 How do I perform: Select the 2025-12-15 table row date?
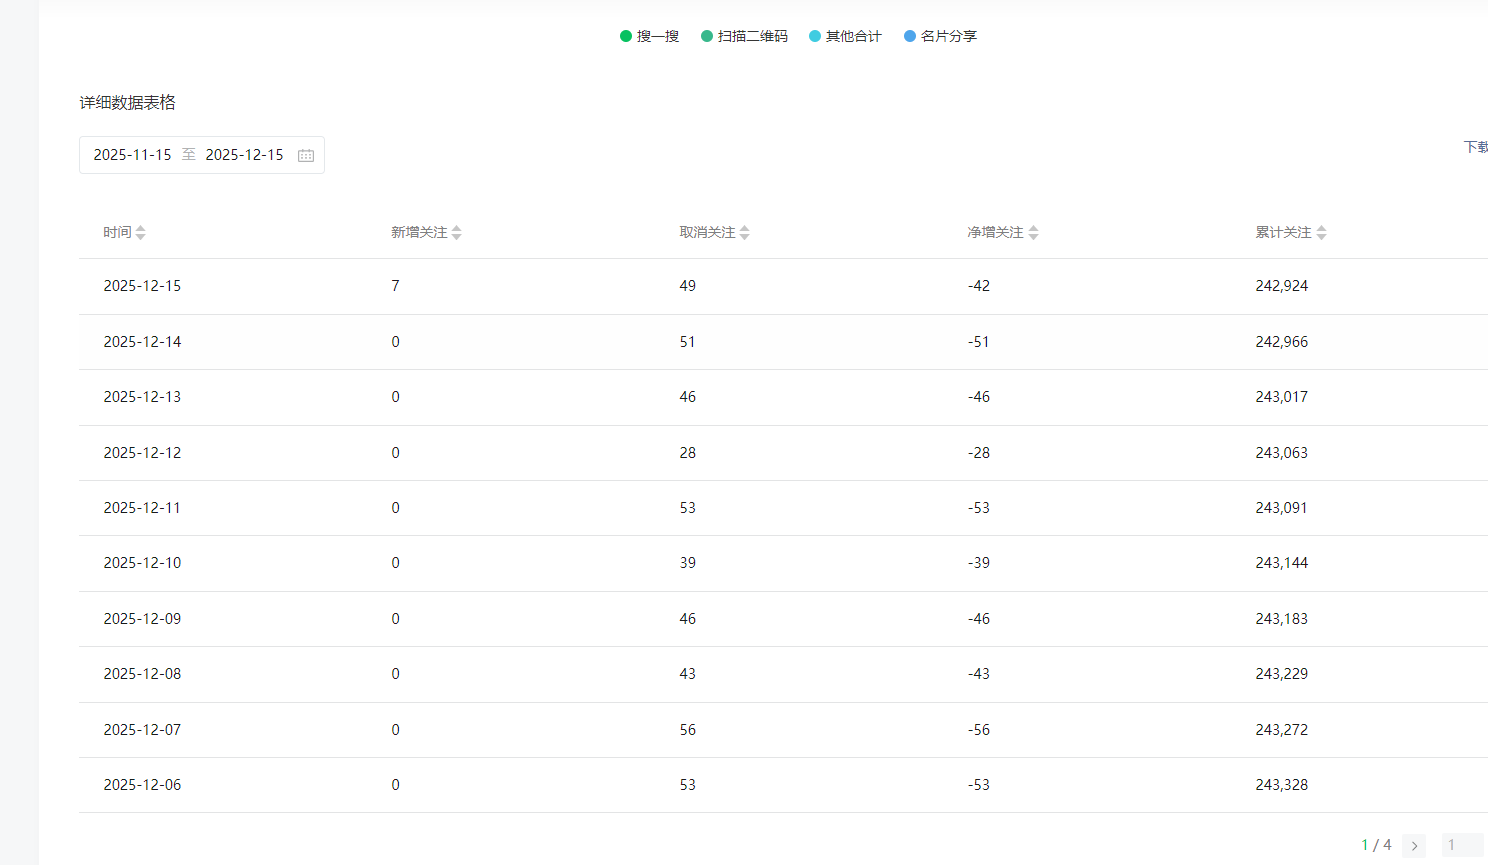[142, 286]
